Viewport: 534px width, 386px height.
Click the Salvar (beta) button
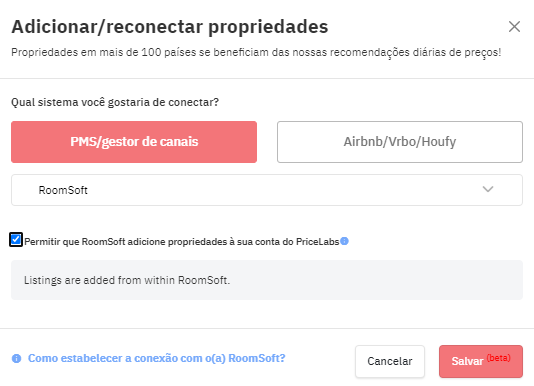pos(481,361)
